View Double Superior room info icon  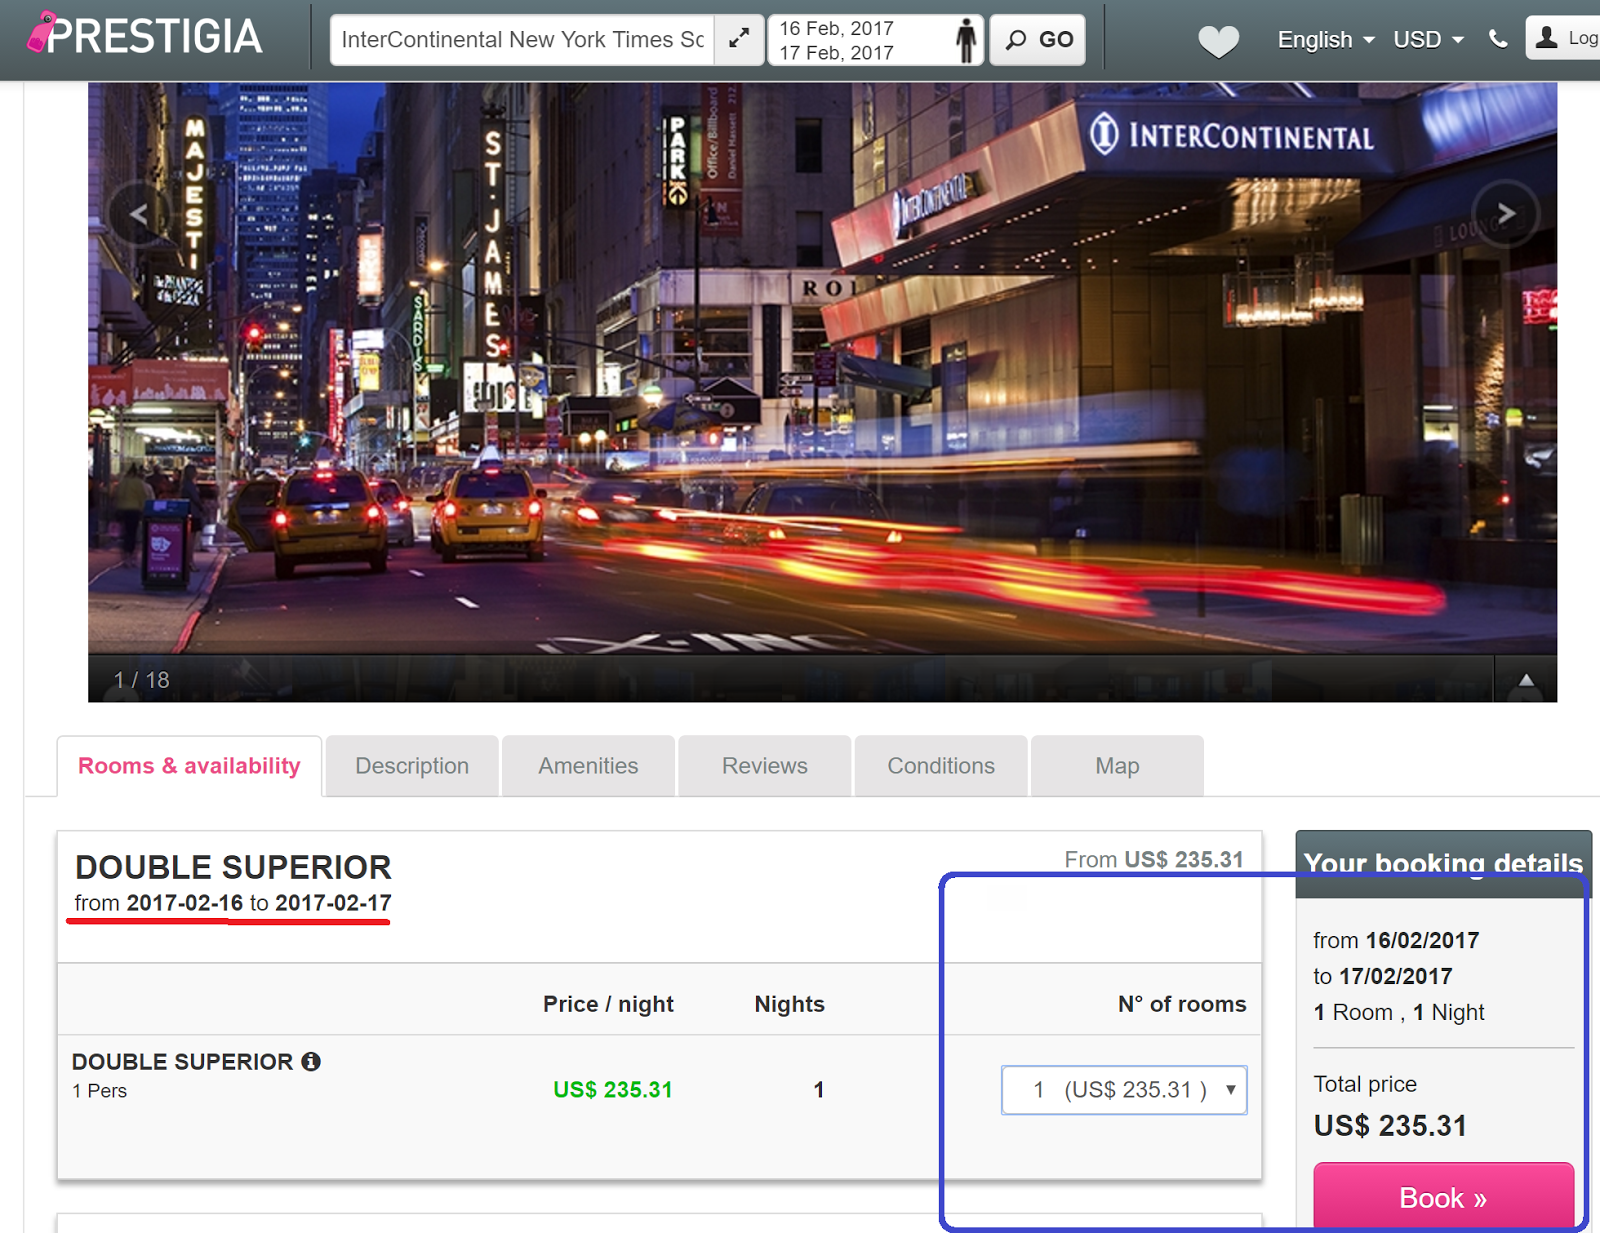[x=311, y=1061]
